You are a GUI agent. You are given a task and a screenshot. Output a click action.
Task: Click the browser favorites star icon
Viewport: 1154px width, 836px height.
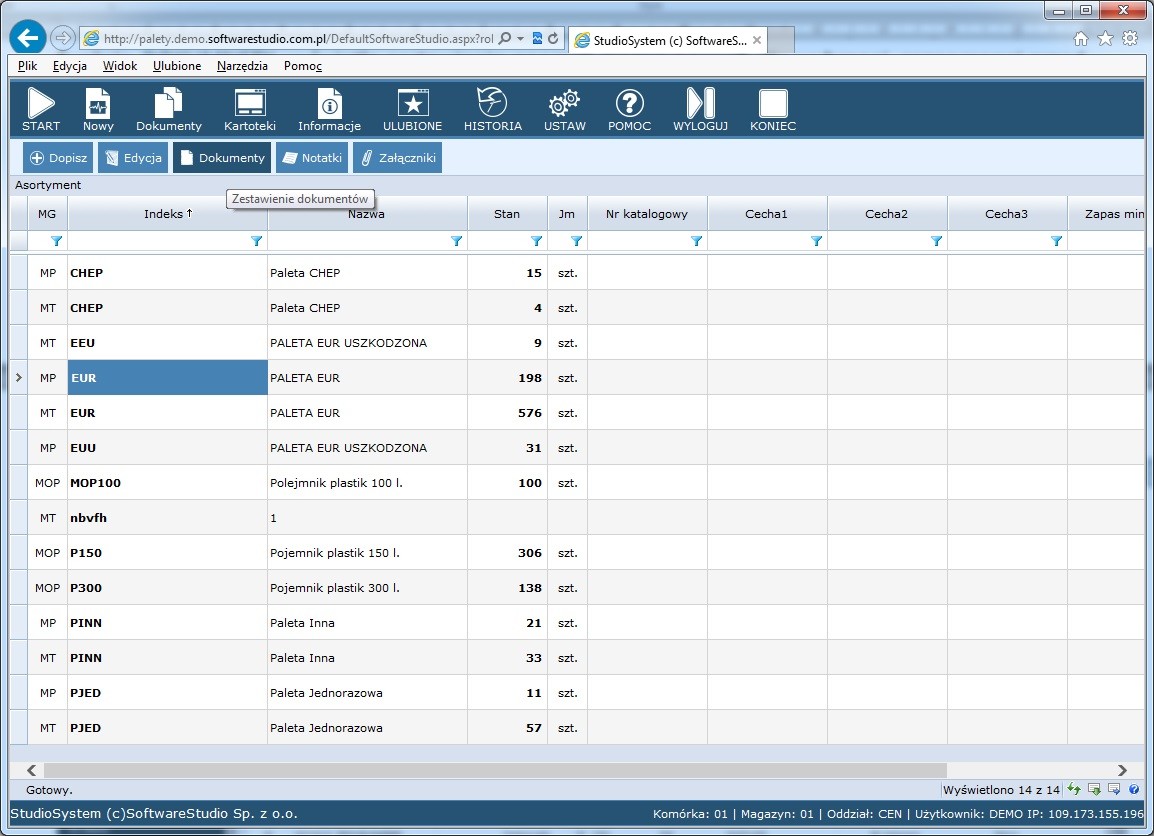coord(1105,39)
